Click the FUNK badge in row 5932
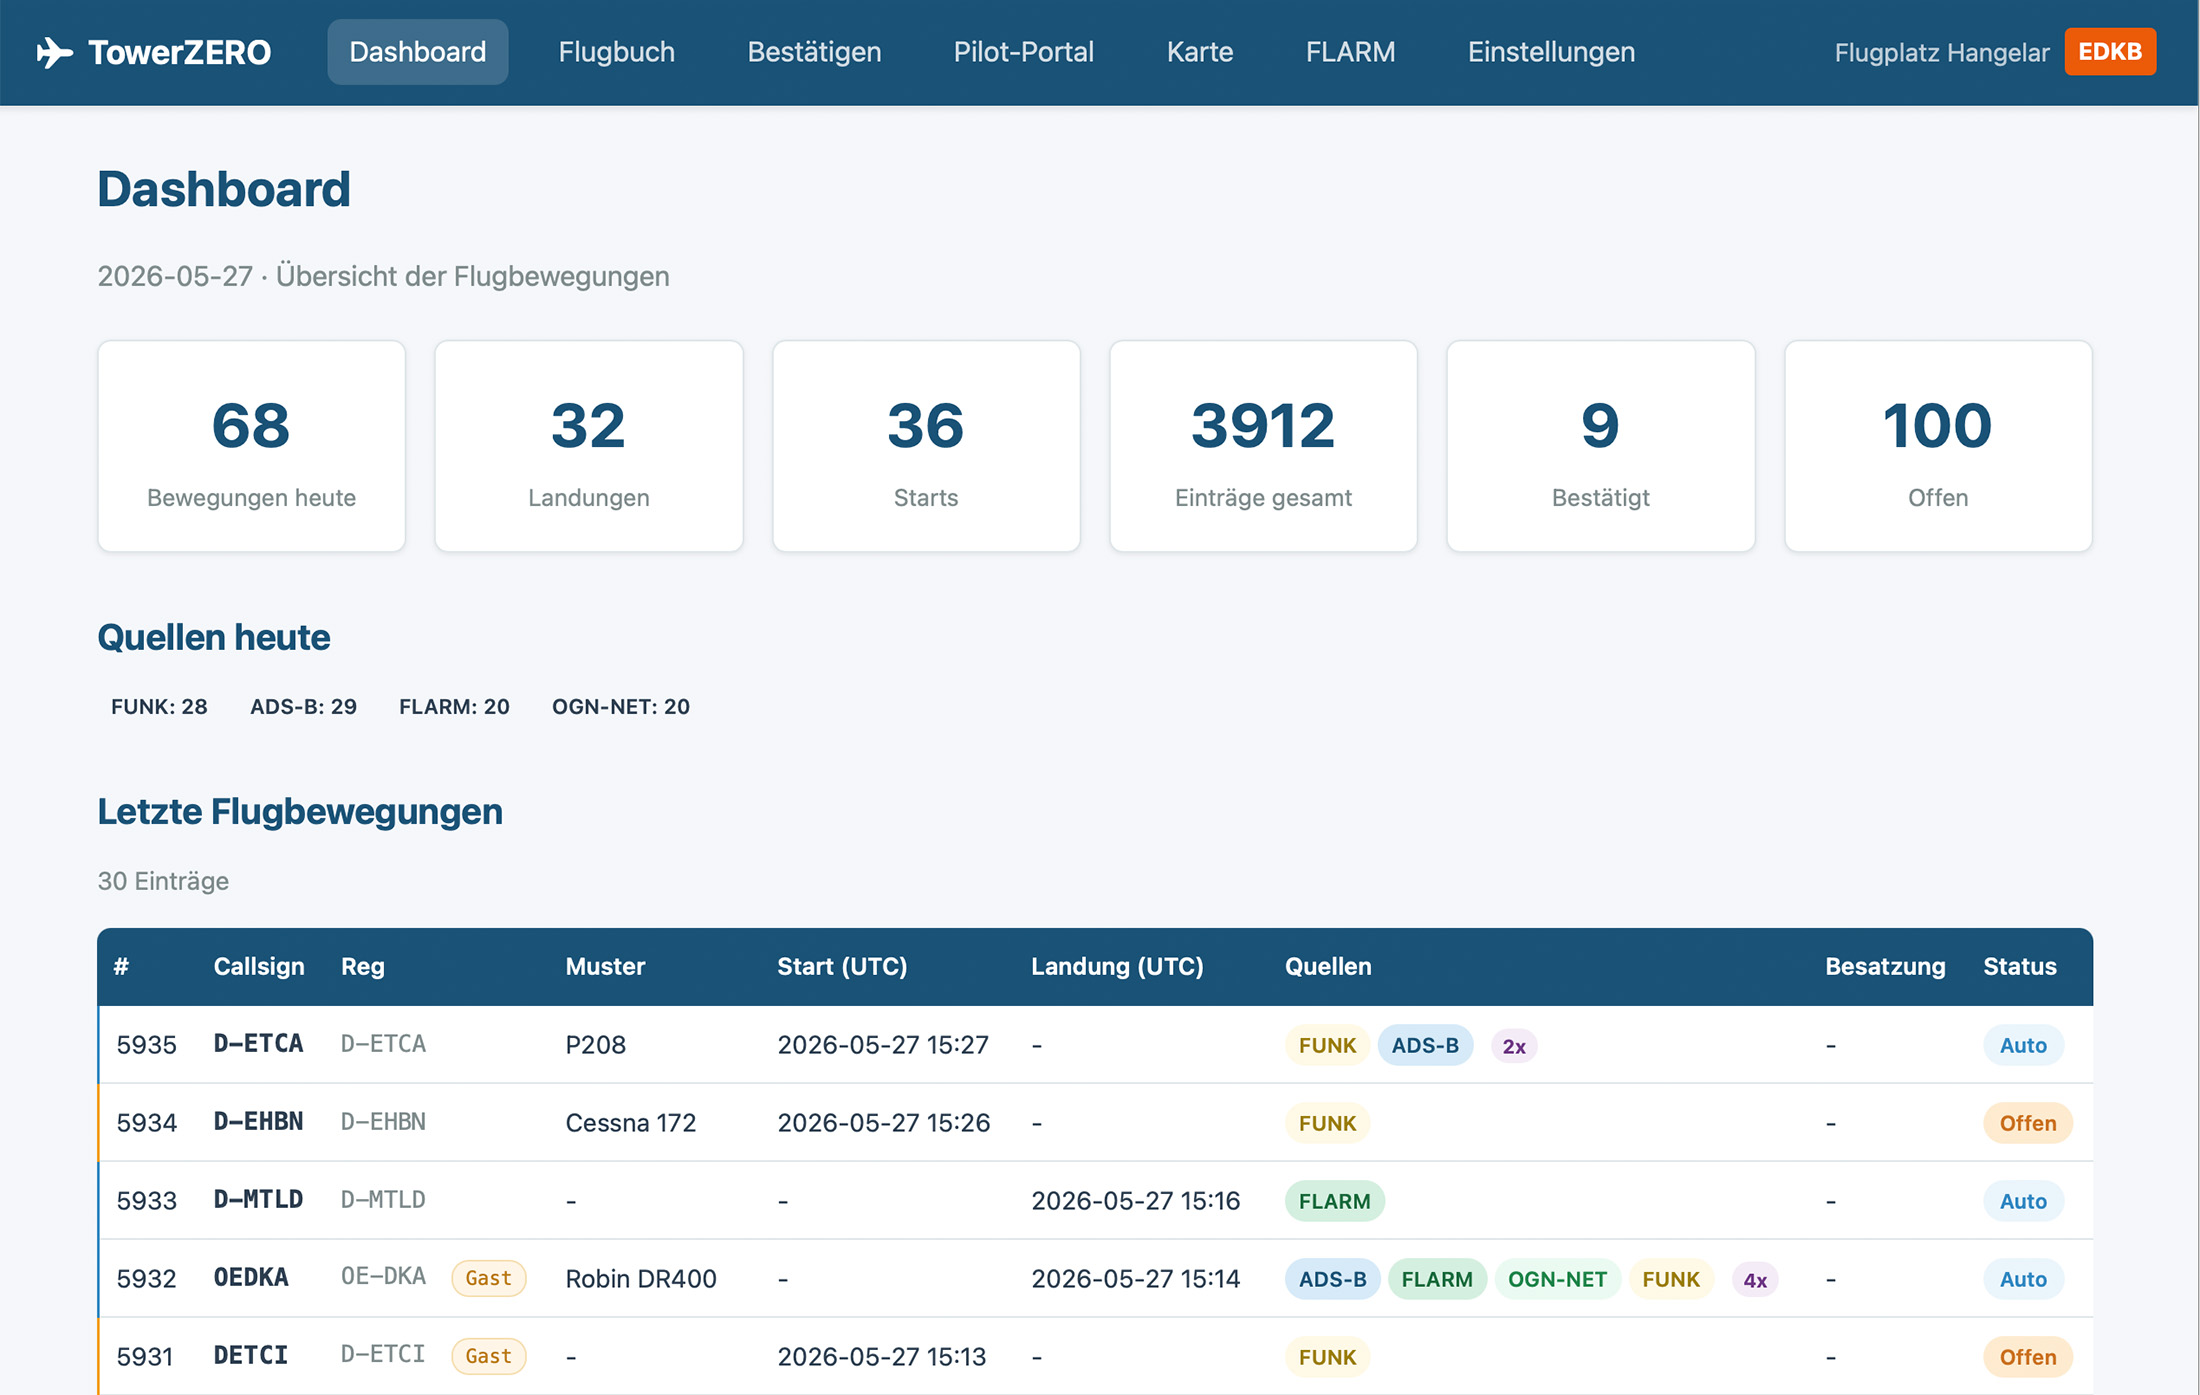Screen dimensions: 2200x1395 [1671, 1279]
